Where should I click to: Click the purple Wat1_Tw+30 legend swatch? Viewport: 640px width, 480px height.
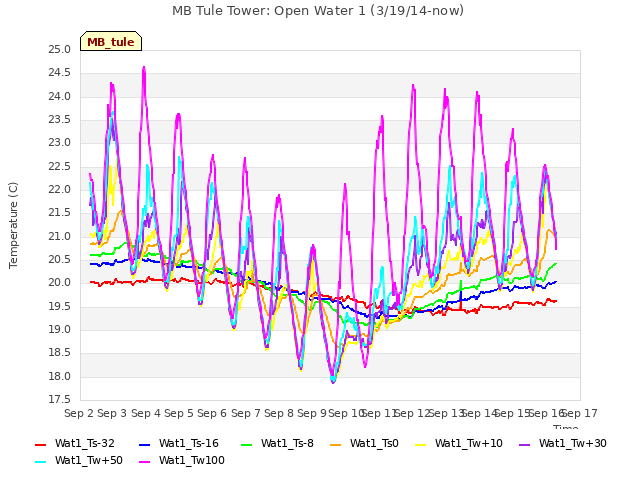524,444
